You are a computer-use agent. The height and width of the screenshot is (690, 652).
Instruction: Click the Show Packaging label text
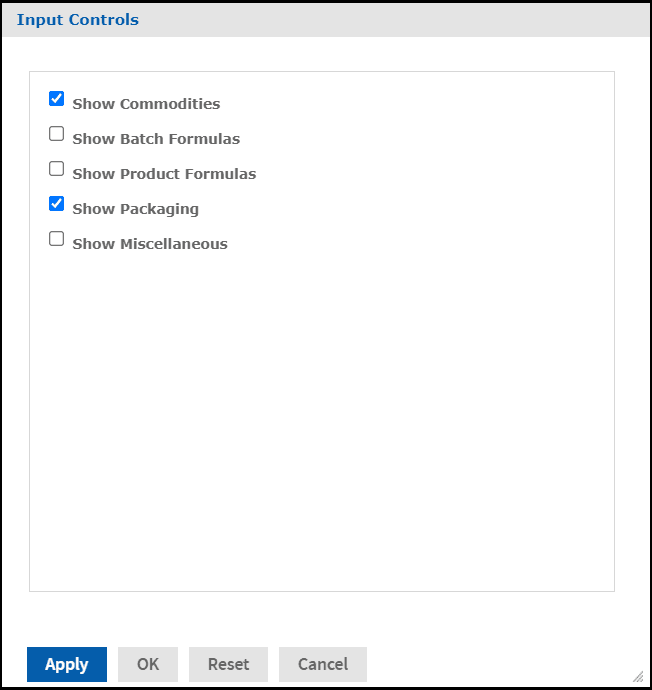[135, 209]
